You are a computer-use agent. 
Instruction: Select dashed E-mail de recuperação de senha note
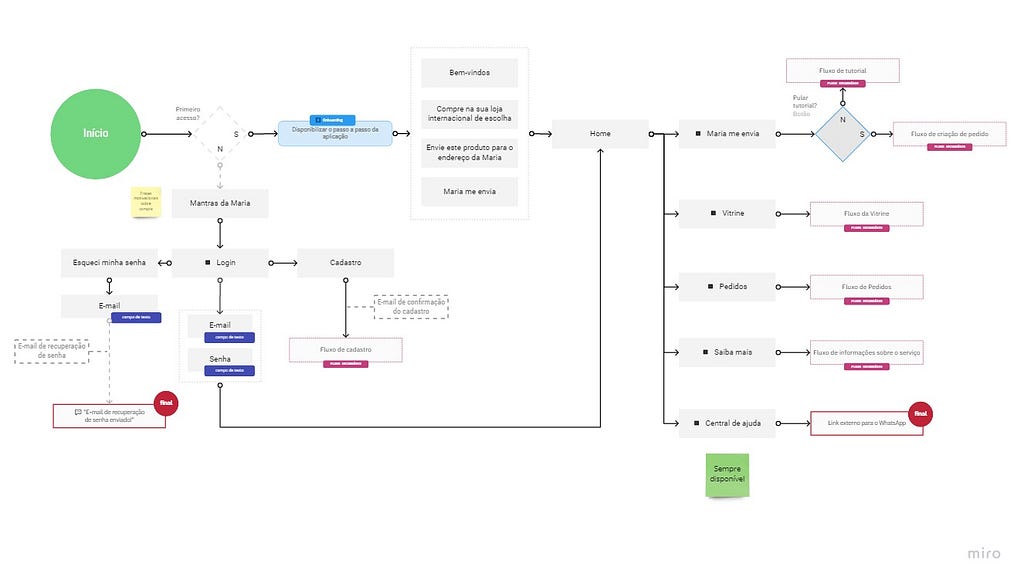tap(52, 351)
